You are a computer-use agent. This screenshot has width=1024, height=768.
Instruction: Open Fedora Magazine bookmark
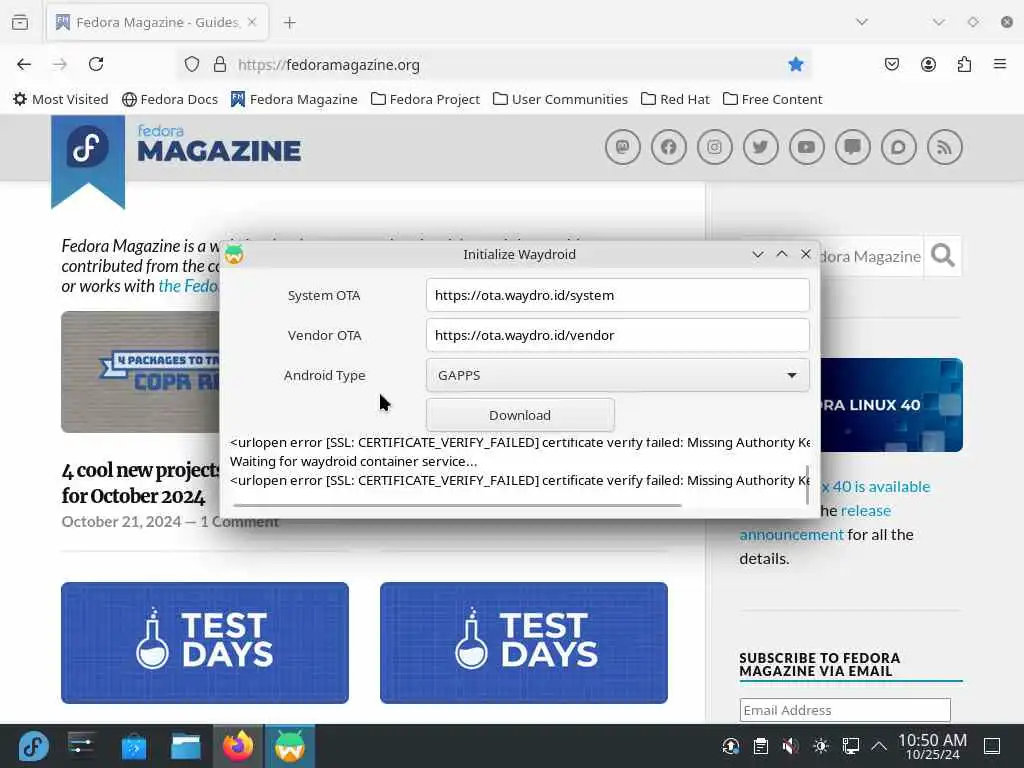pyautogui.click(x=294, y=99)
